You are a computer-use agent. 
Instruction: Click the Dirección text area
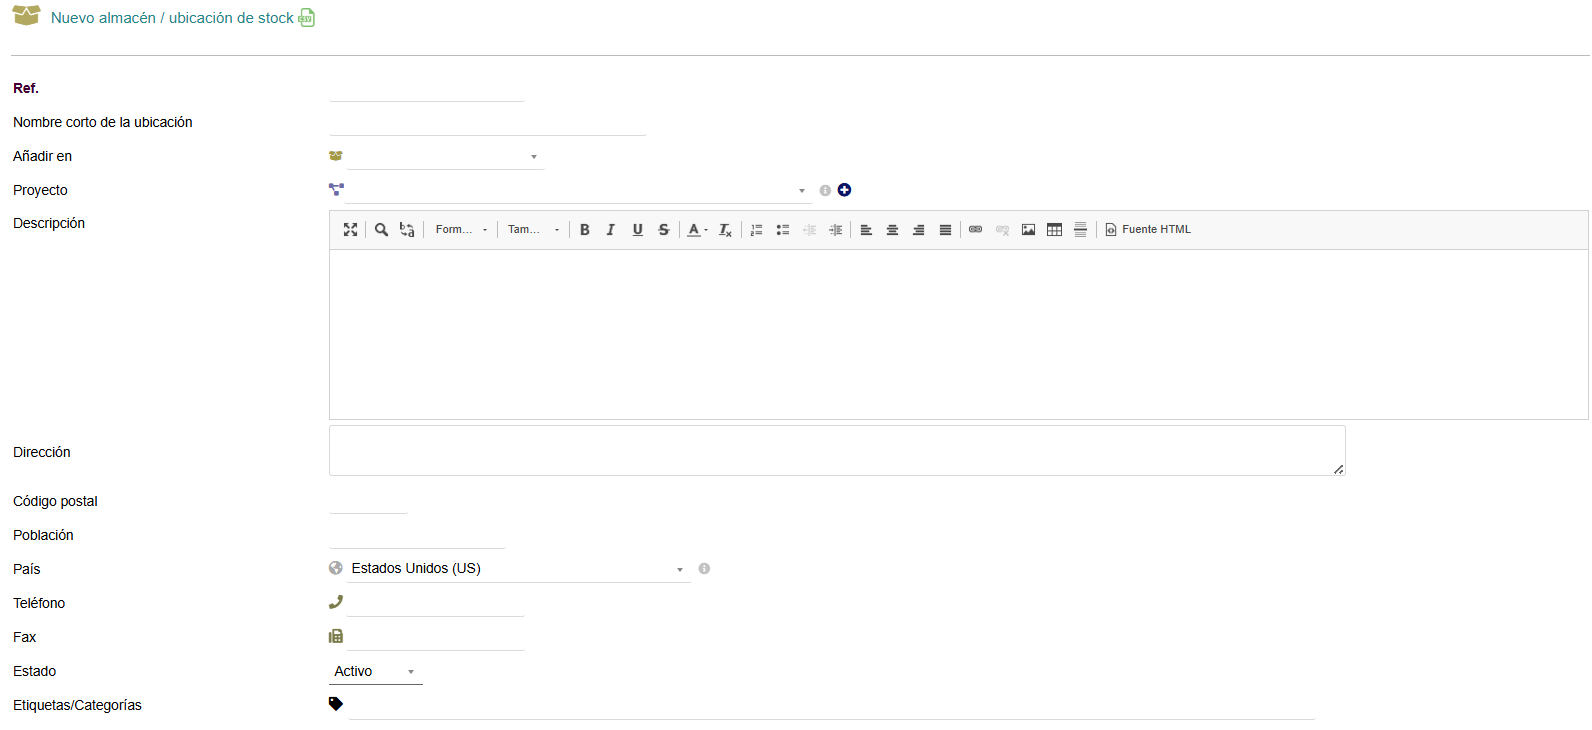836,451
